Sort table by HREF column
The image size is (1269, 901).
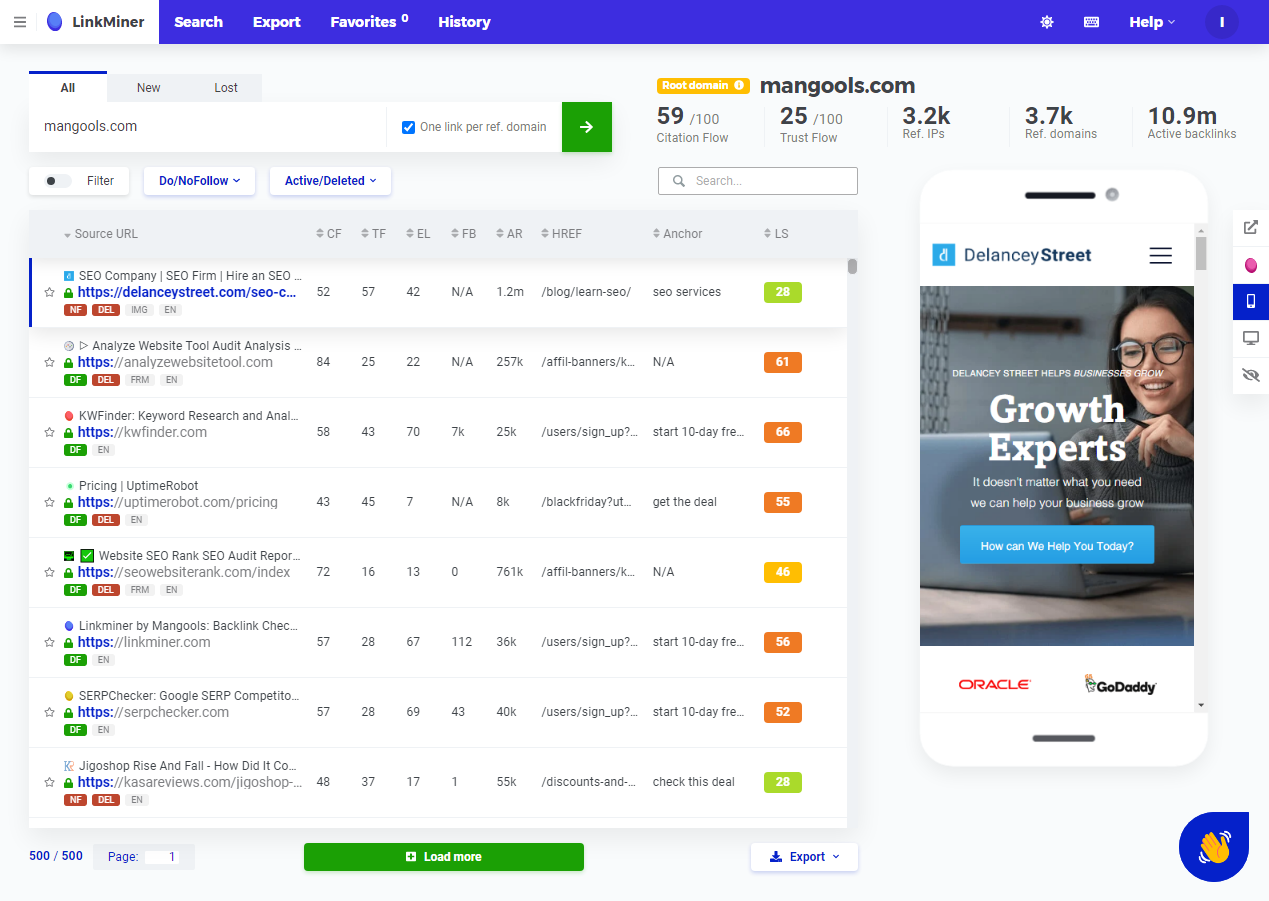561,234
